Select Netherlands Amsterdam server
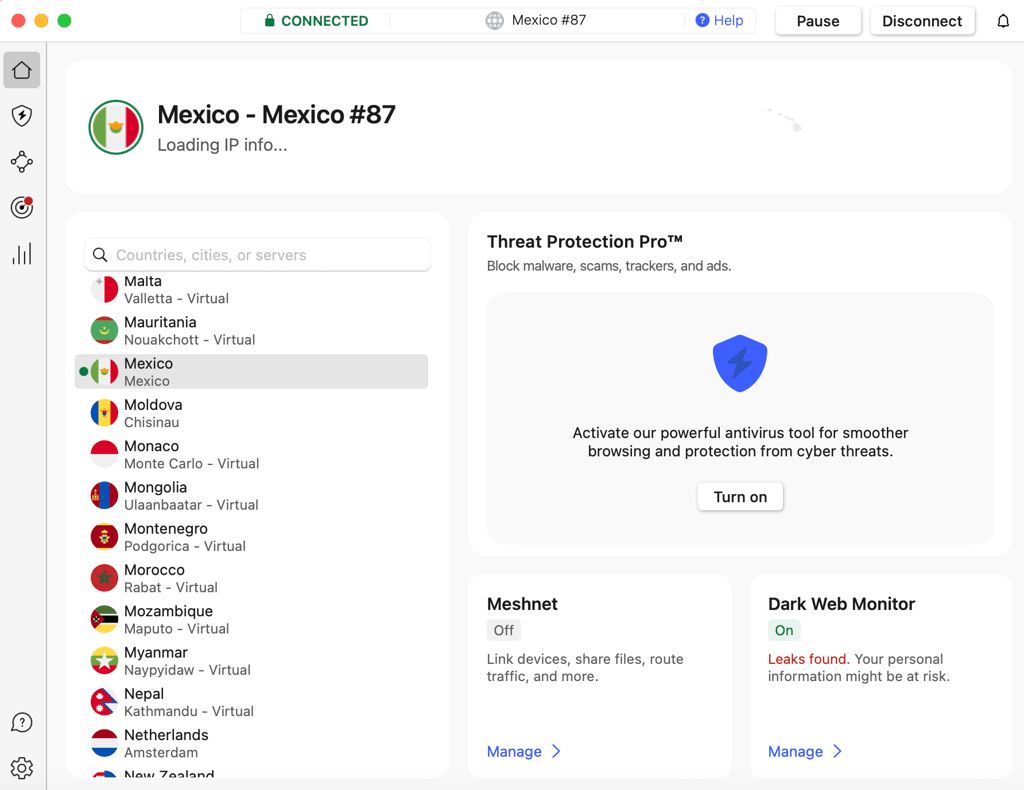 point(251,743)
